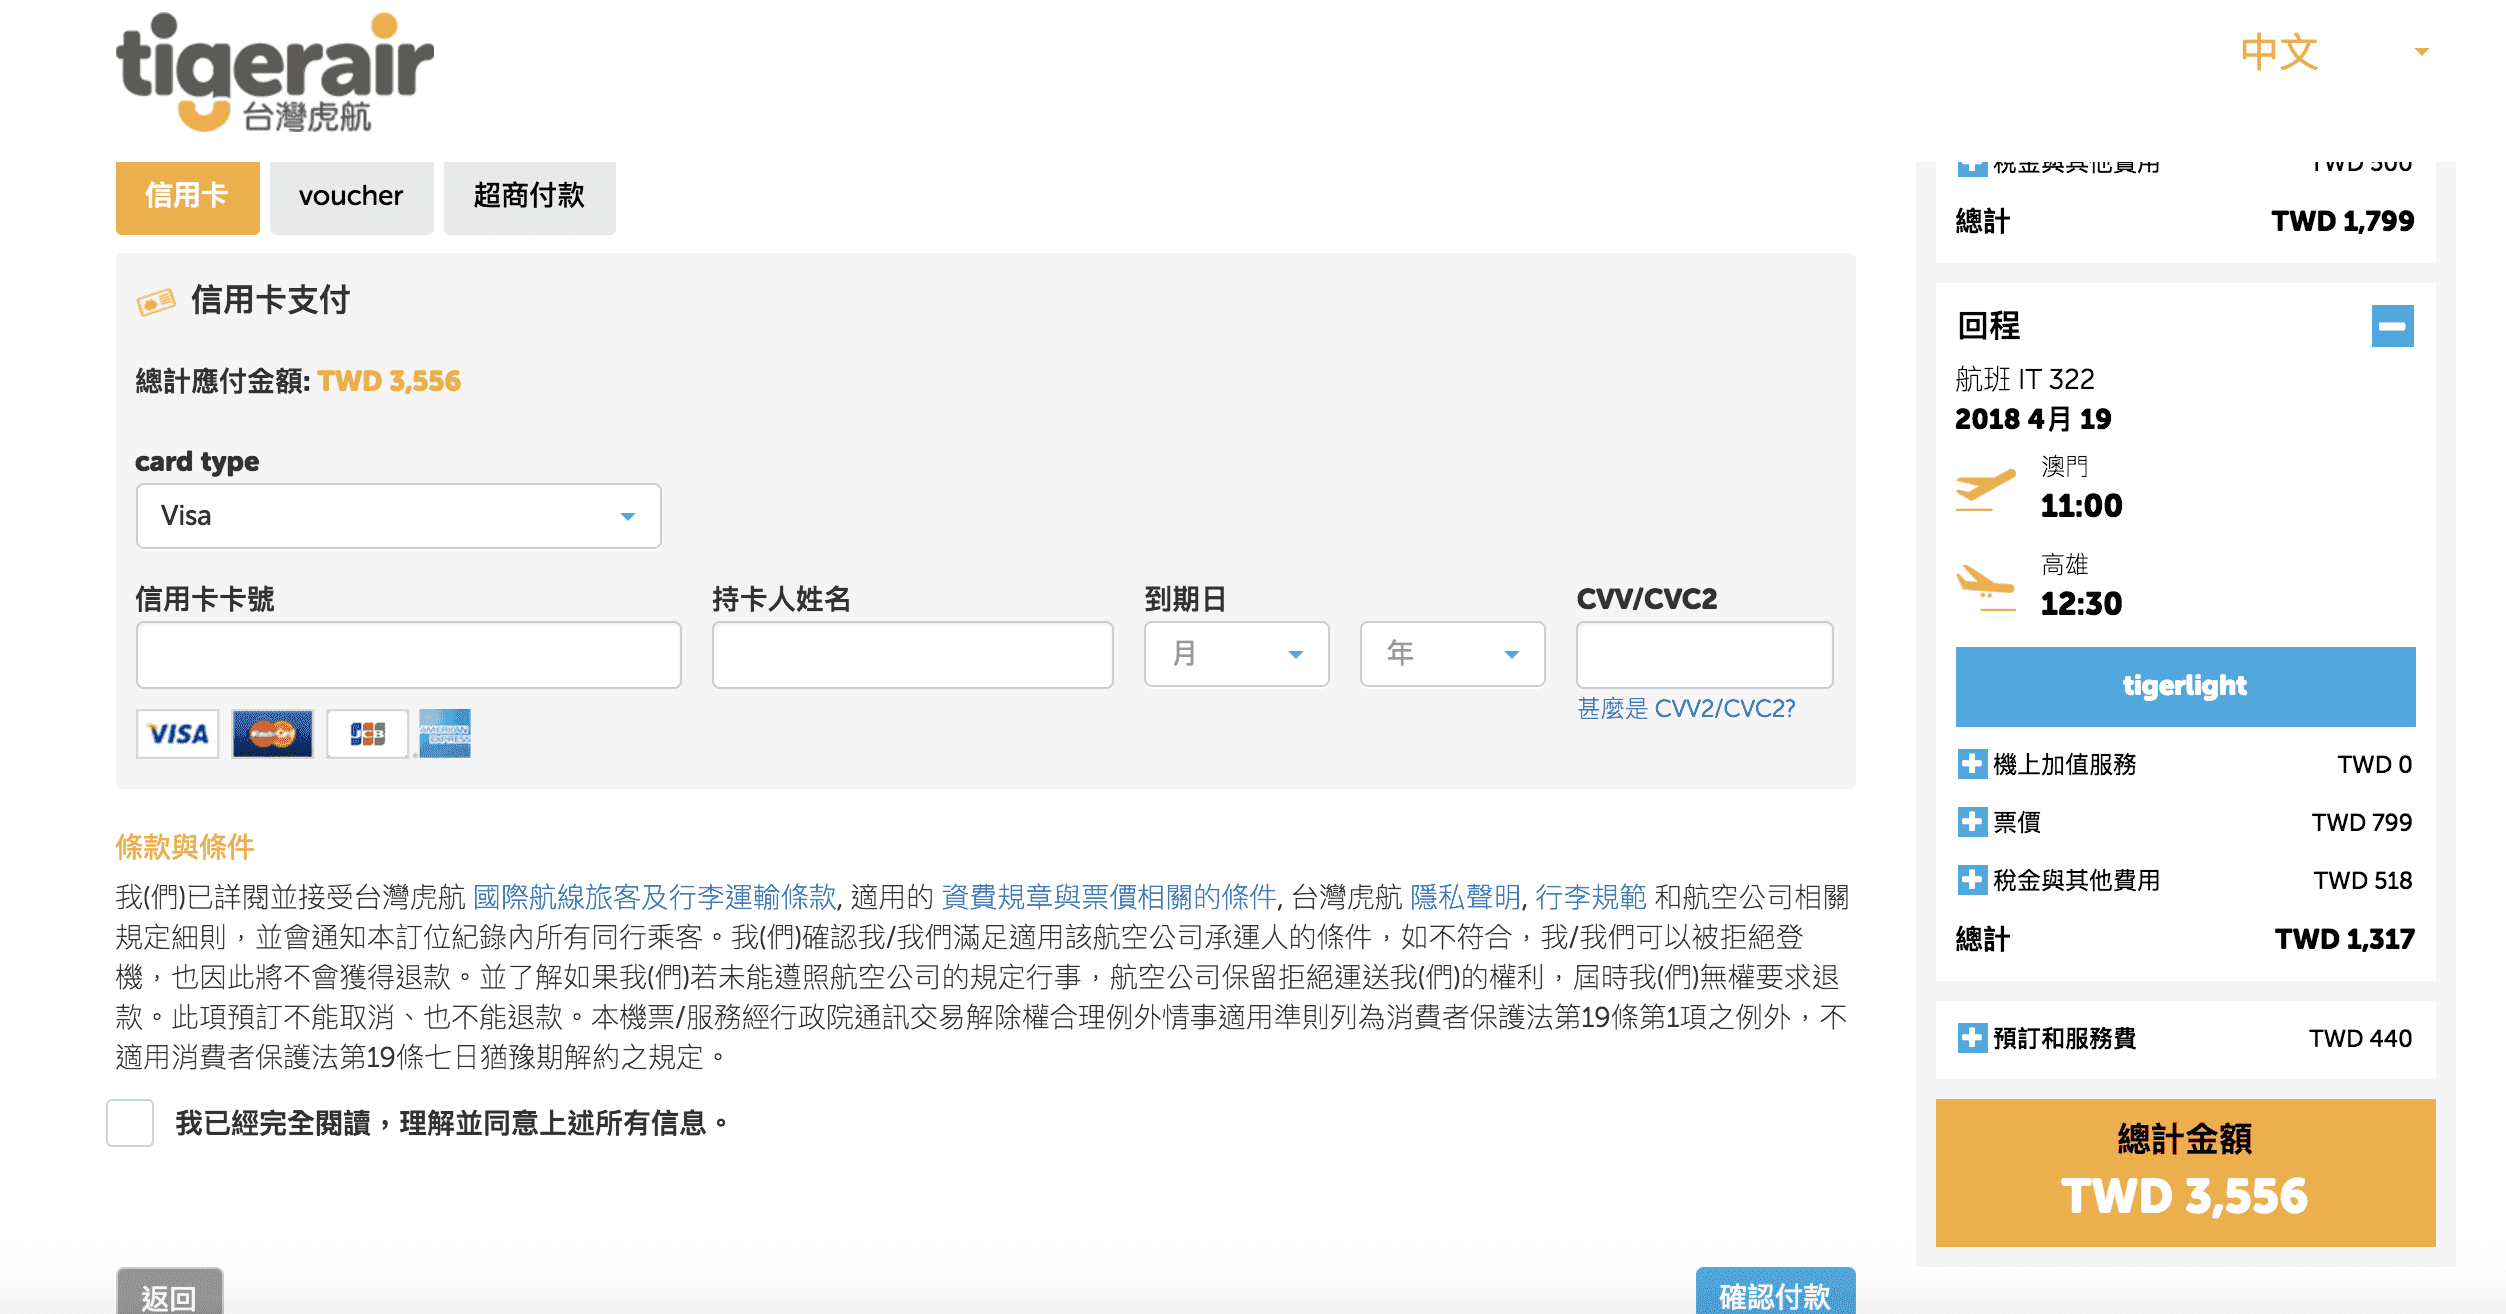2506x1314 pixels.
Task: Open 資費規章與票價相關的條件 link
Action: (x=1109, y=897)
